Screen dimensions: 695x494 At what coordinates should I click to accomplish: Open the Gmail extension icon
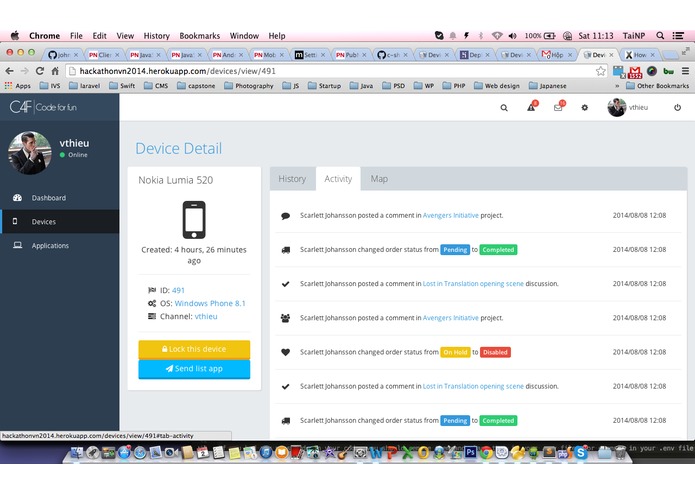tap(635, 71)
